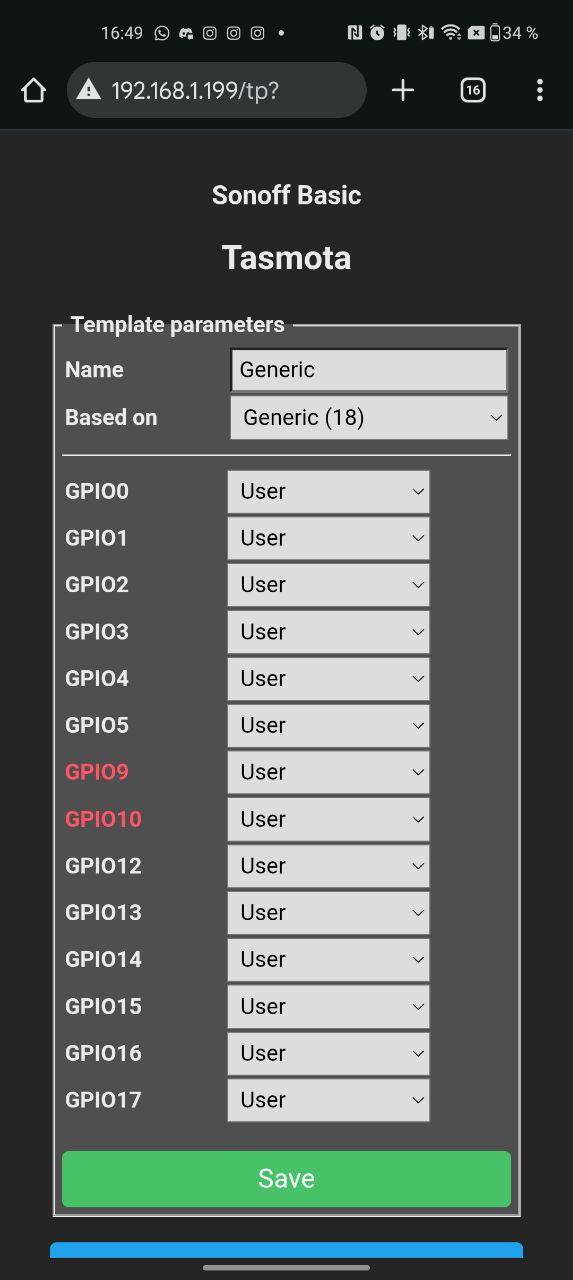The height and width of the screenshot is (1280, 573).
Task: Tap the blue button below Save
Action: [286, 1250]
